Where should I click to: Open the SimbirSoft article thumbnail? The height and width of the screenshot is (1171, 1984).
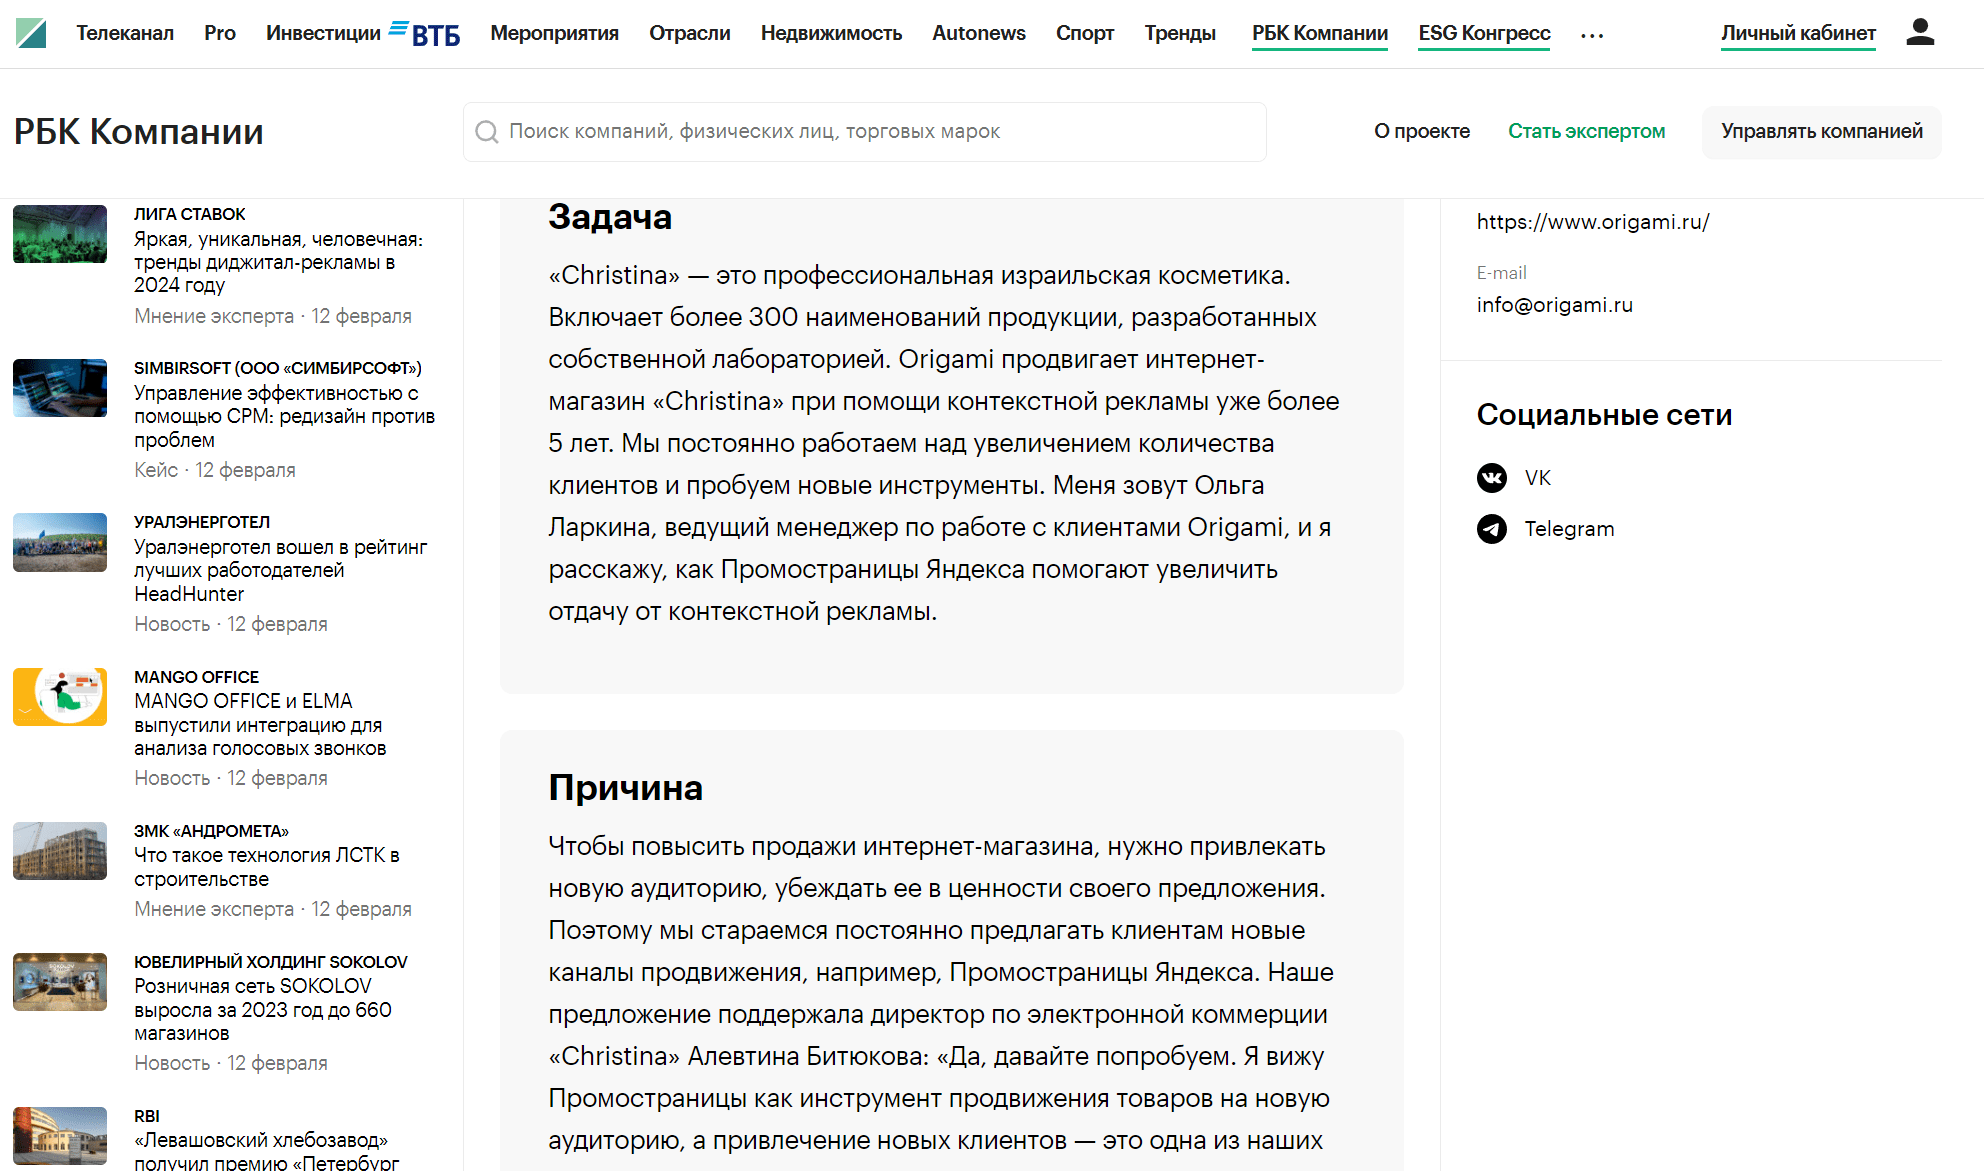point(60,388)
